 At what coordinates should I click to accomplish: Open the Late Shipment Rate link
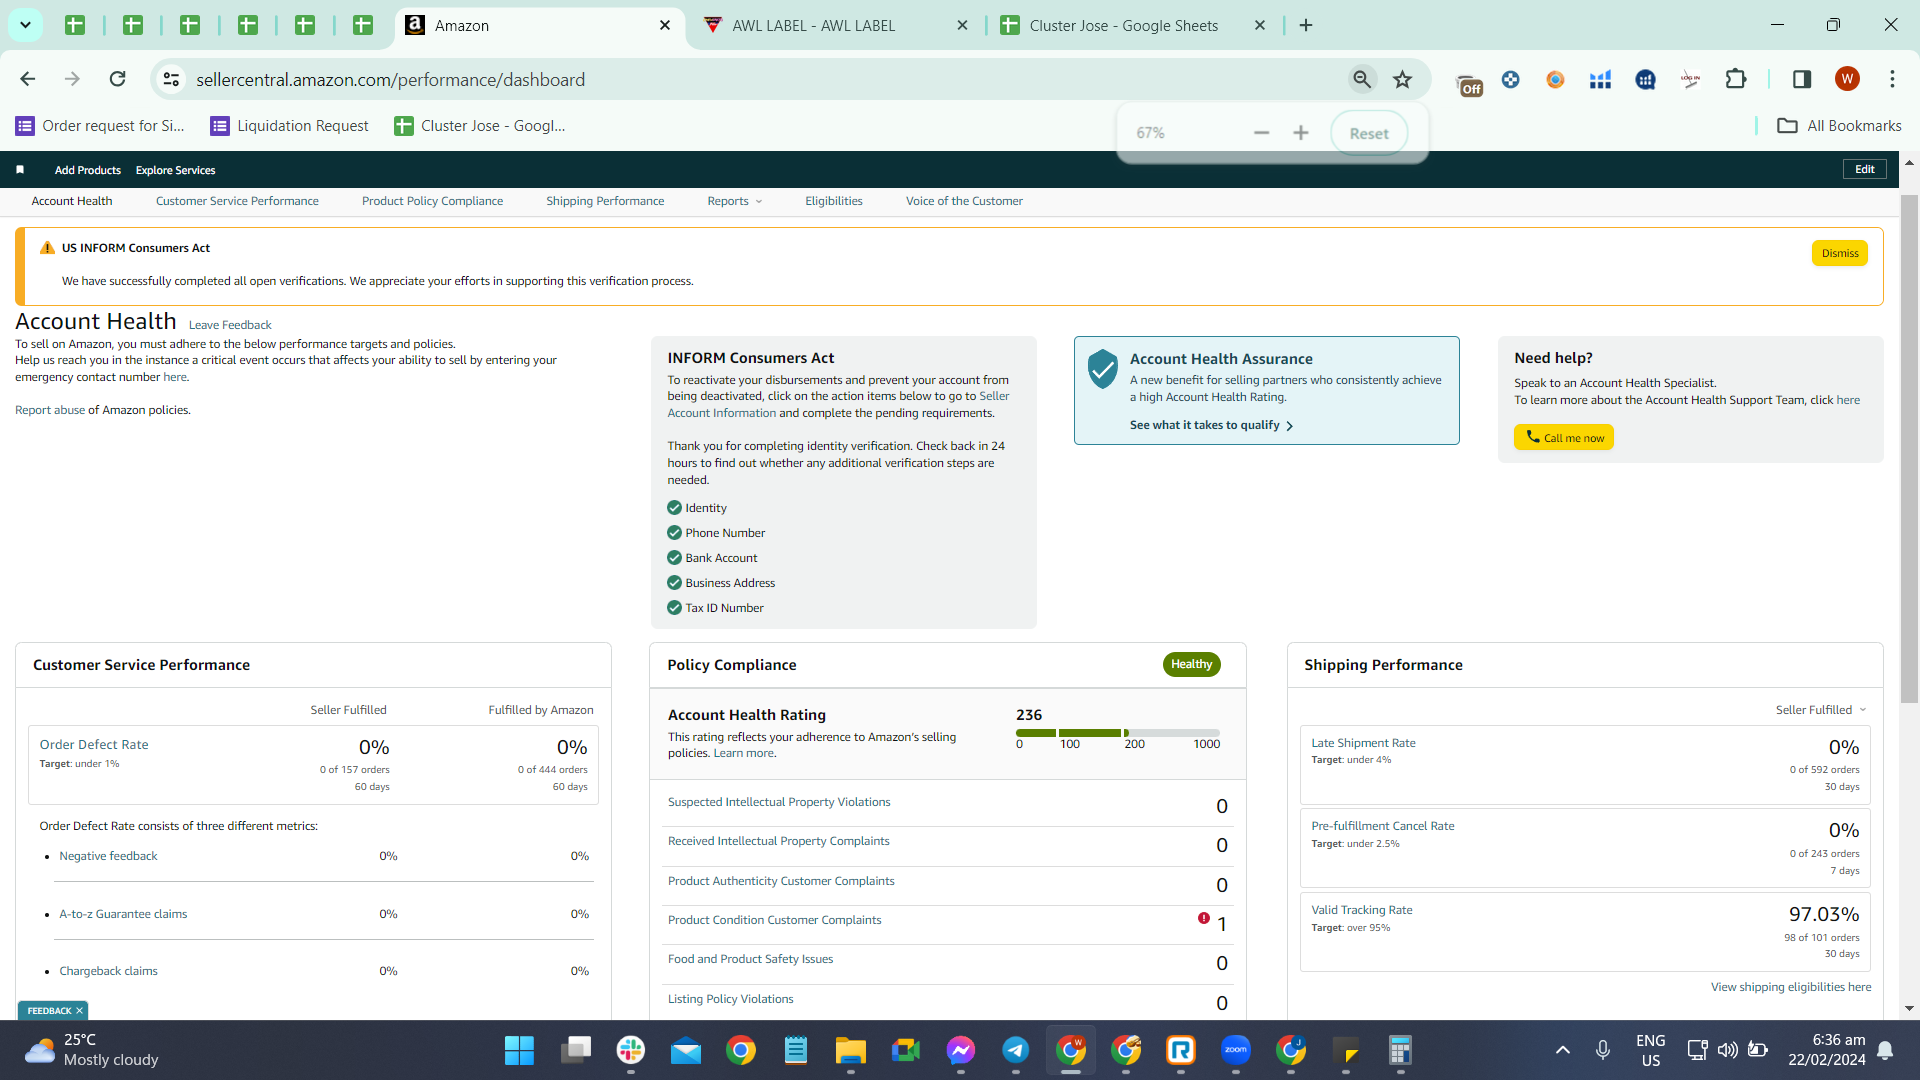(1364, 743)
